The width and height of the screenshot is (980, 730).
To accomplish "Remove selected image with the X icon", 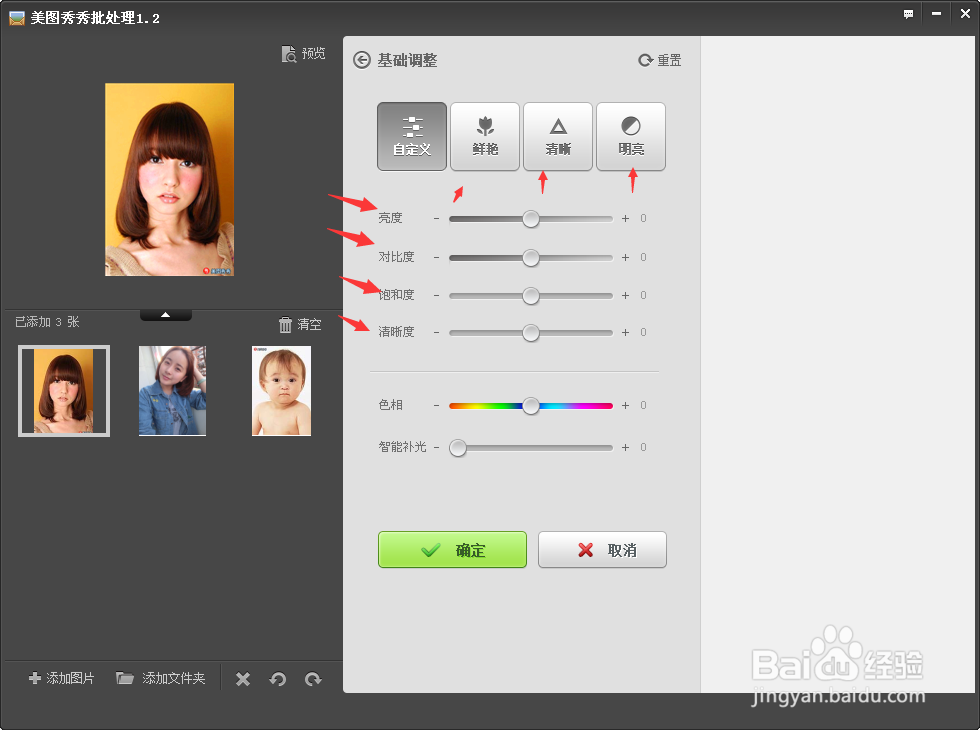I will coord(242,678).
